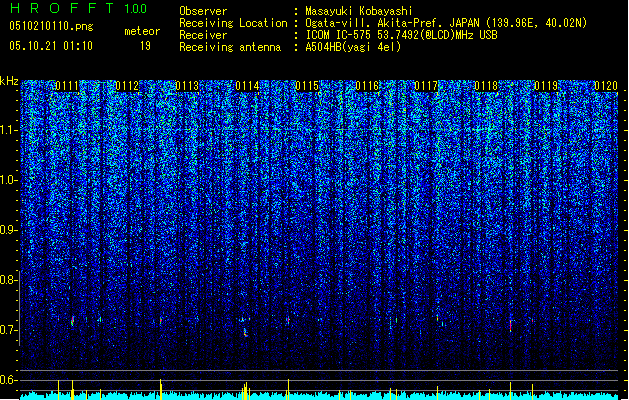The image size is (629, 400).
Task: Click the 0.6 kHz axis tick label
Action: coord(9,380)
